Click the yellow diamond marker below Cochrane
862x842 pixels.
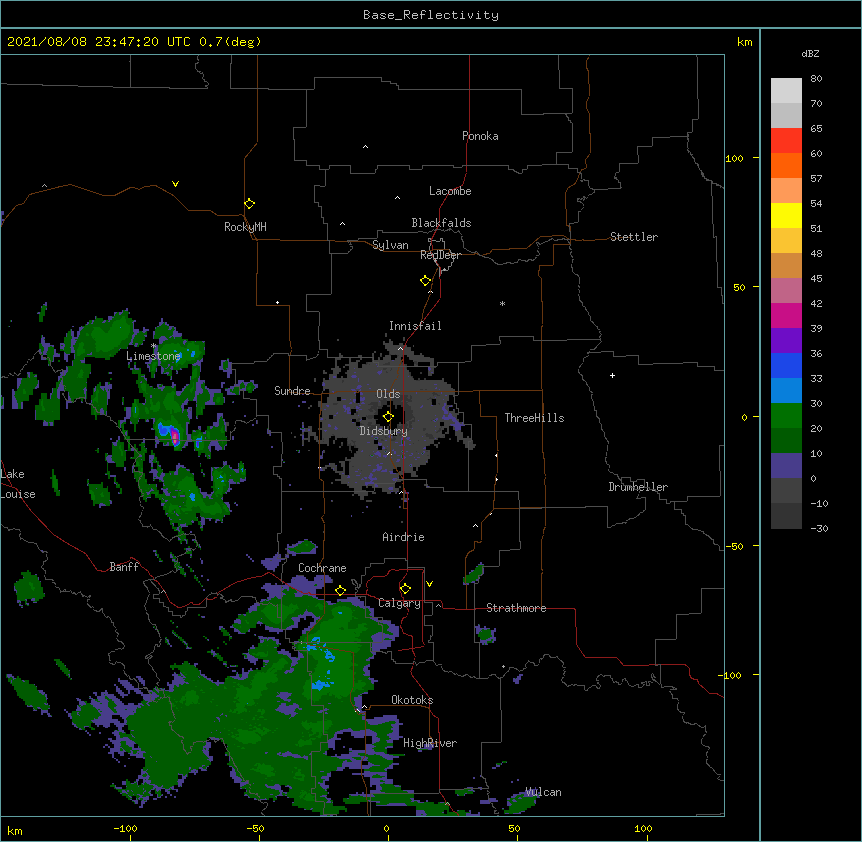[340, 590]
